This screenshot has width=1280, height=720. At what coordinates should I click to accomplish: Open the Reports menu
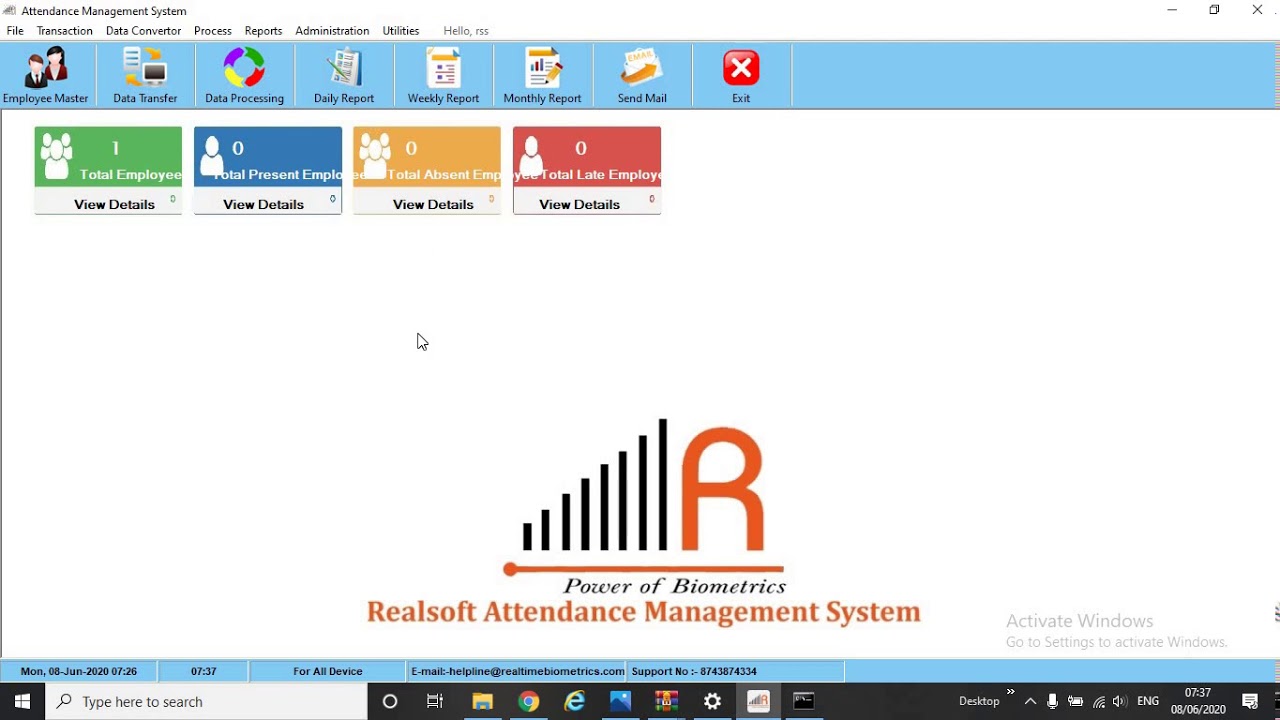point(263,31)
